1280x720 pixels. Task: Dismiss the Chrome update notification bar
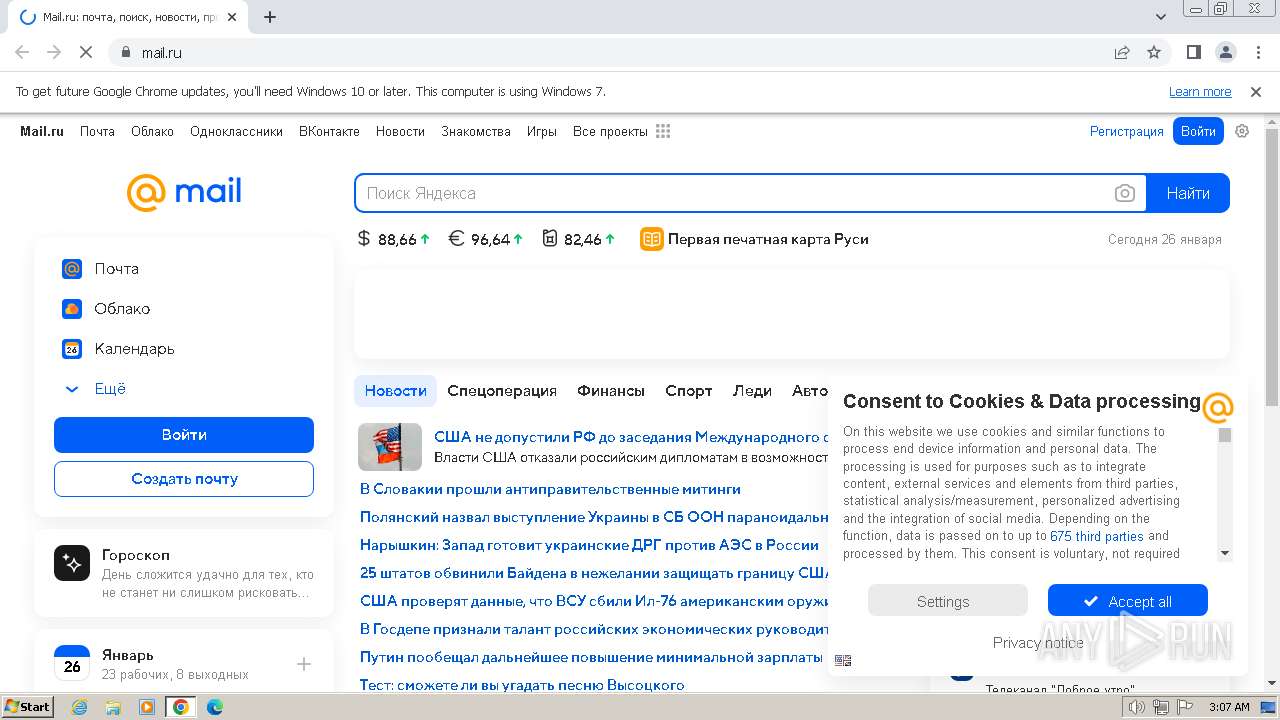[1256, 92]
